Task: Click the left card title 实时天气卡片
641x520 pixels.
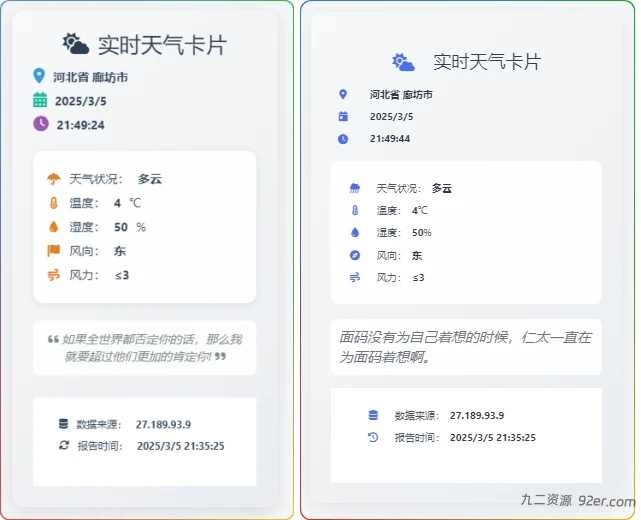Action: tap(162, 45)
